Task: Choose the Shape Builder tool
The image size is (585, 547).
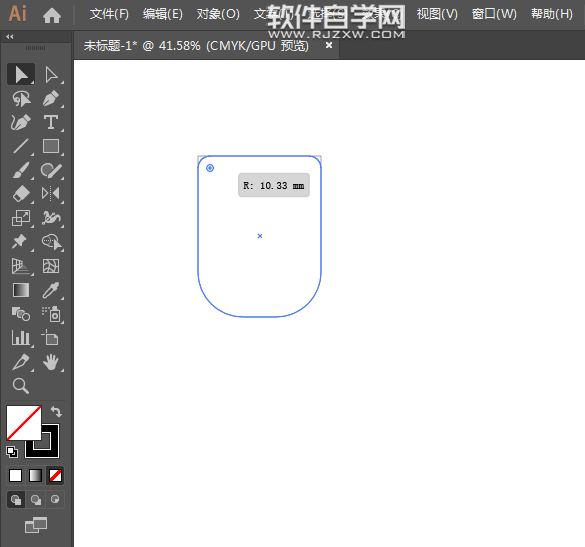Action: [x=51, y=242]
